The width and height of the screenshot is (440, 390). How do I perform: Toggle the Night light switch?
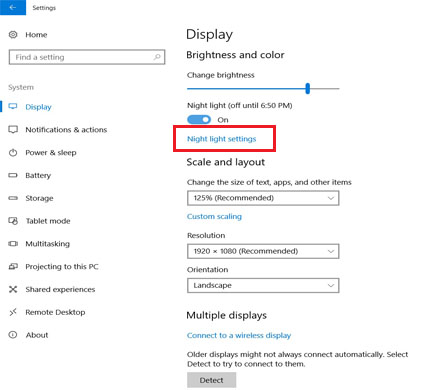pos(199,119)
